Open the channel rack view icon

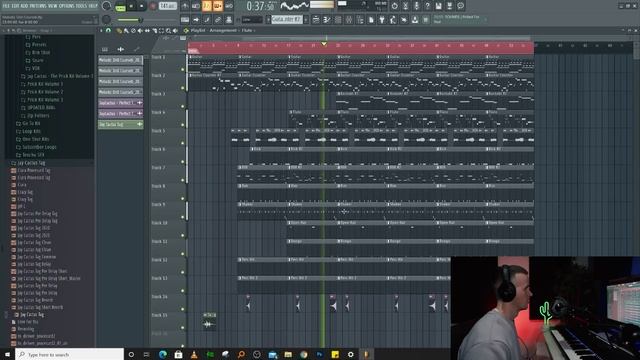click(x=338, y=20)
